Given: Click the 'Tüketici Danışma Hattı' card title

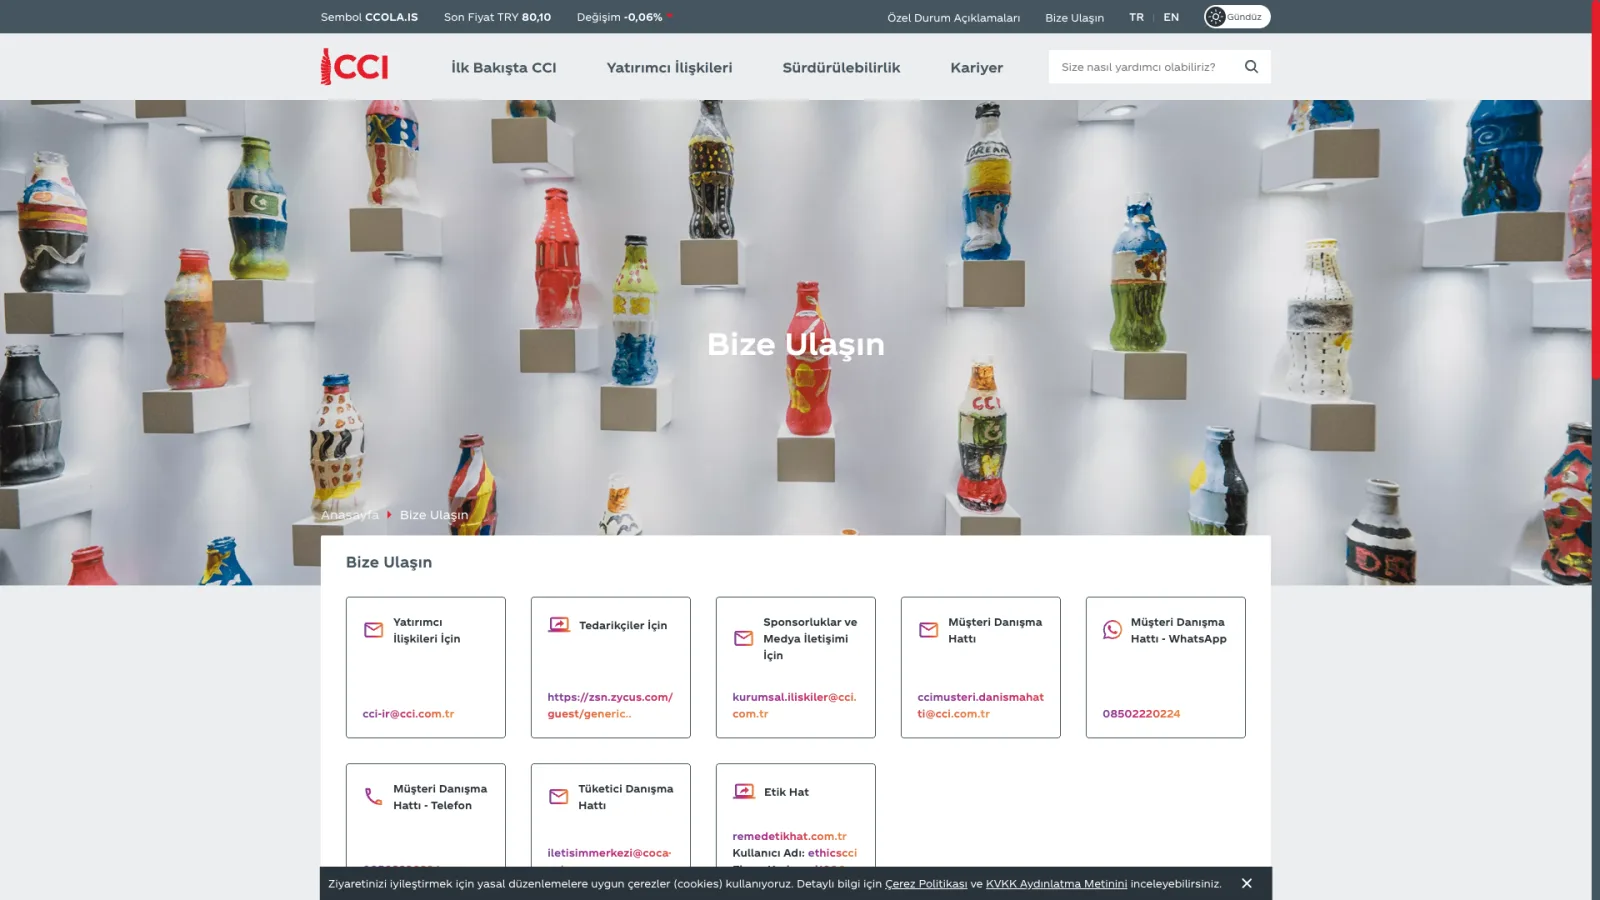Looking at the screenshot, I should [x=625, y=797].
